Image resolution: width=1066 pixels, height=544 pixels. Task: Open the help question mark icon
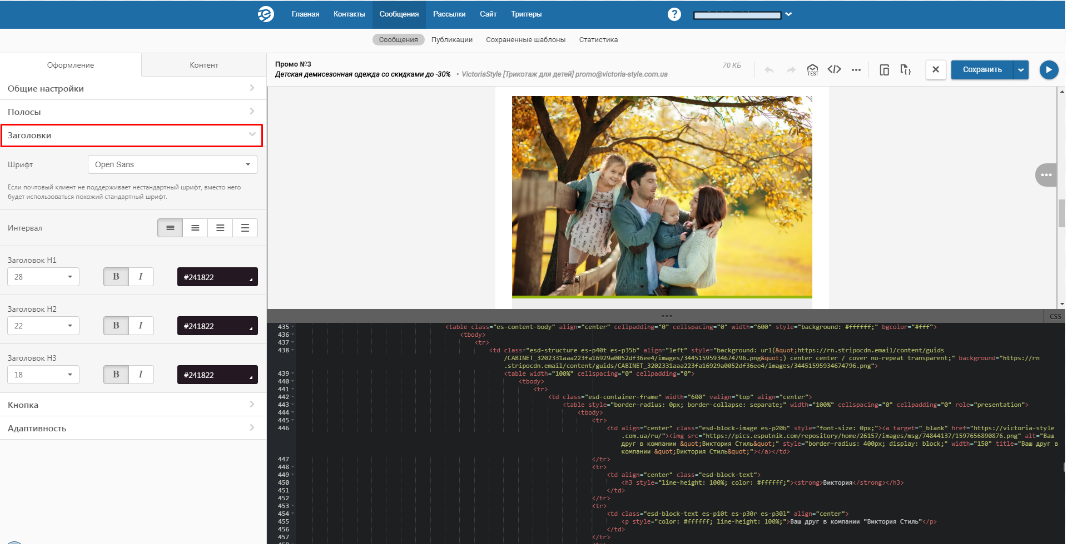674,14
